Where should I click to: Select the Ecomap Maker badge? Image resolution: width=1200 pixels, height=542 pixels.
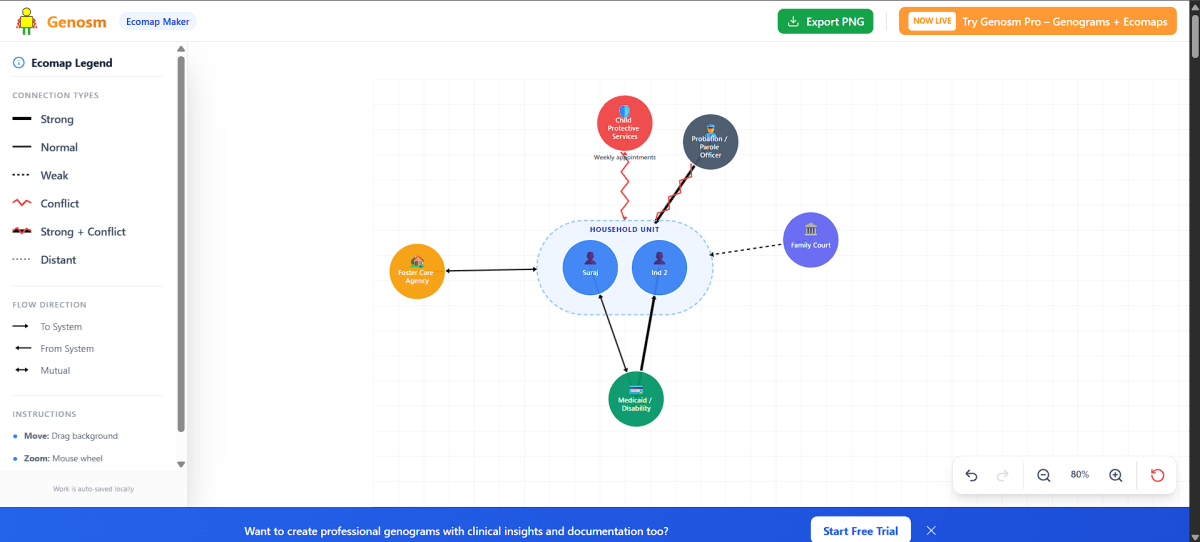point(158,21)
